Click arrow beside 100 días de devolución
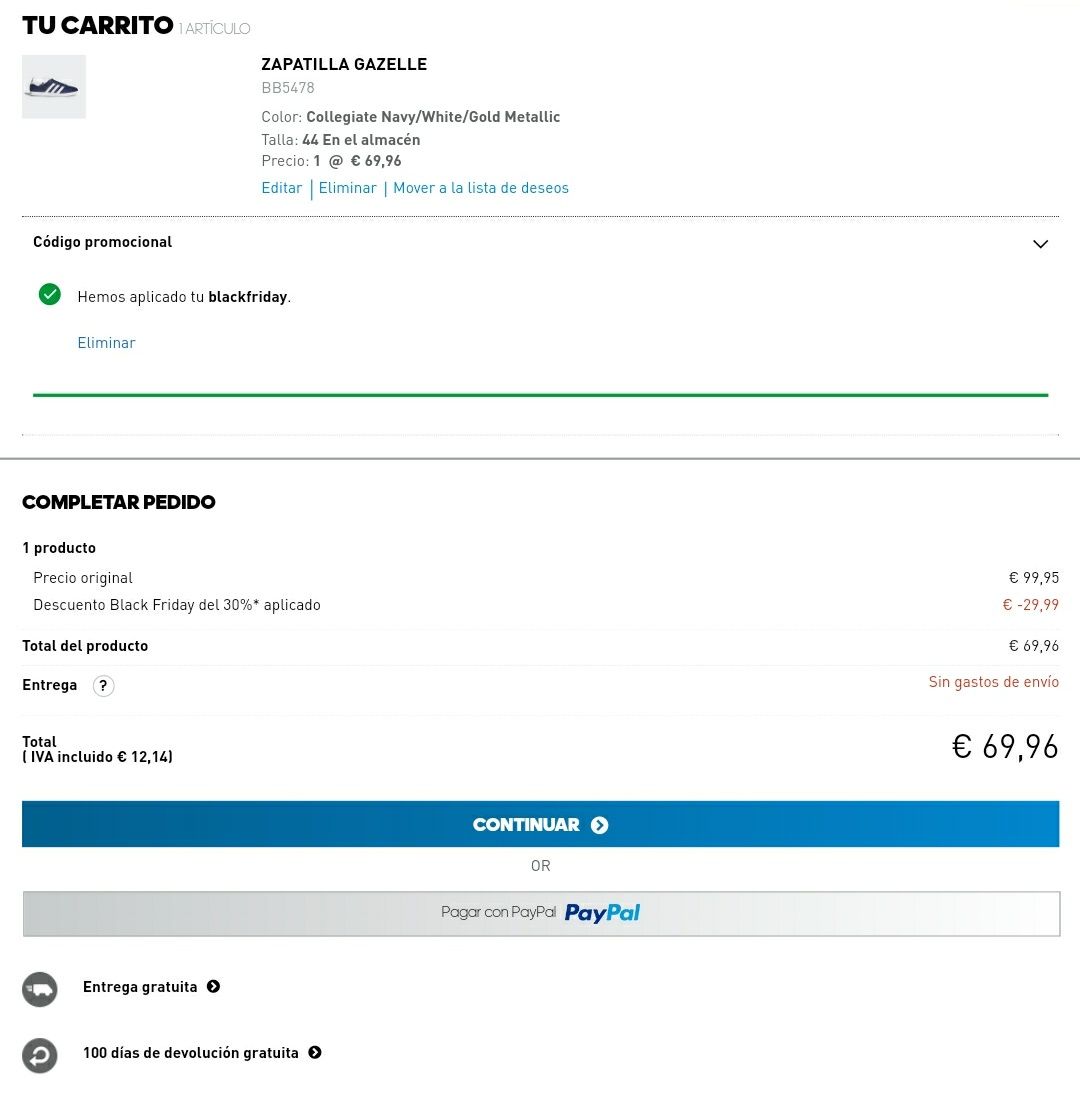 (315, 1053)
